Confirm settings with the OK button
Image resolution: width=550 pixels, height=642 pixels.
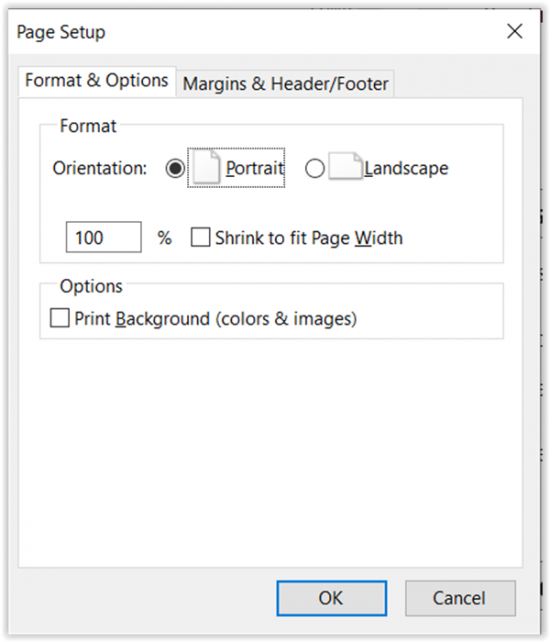pyautogui.click(x=331, y=598)
